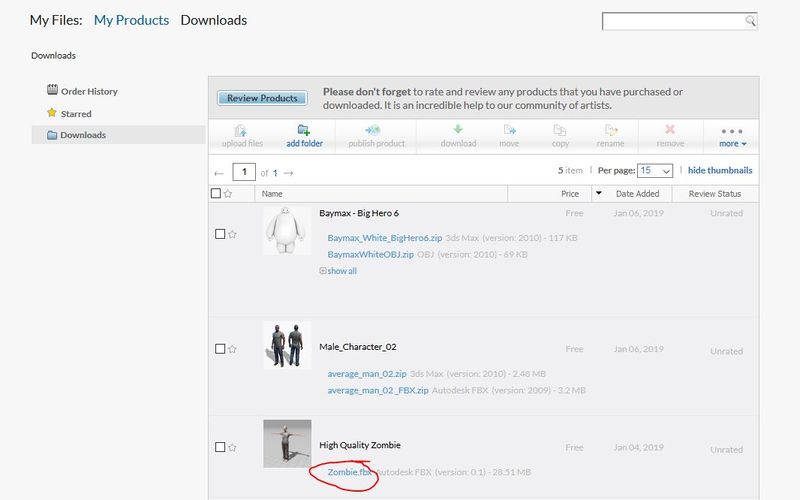
Task: Open the Baymax - Big Hero 6 title
Action: (x=359, y=213)
